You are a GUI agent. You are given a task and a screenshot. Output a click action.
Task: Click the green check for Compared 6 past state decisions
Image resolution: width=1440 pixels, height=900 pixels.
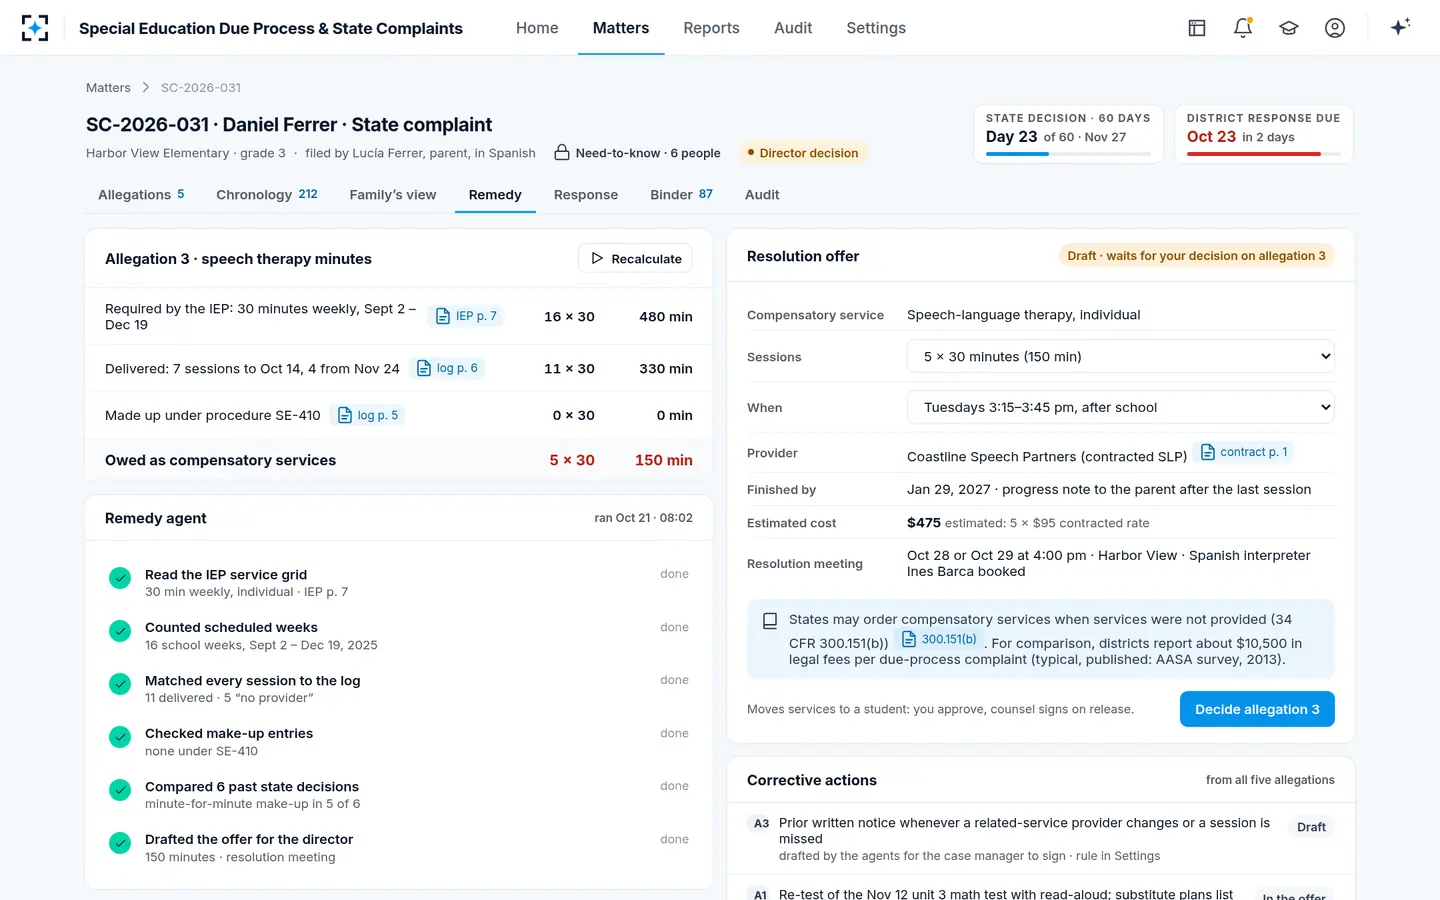120,790
